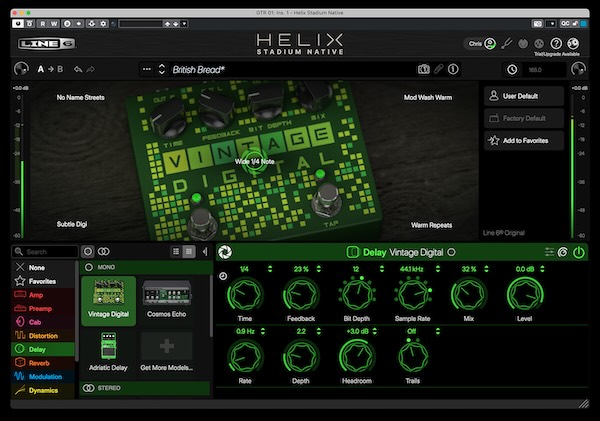This screenshot has height=421, width=600.
Task: Adjust Bit Depth 12 stepper arrows
Action: pos(382,269)
